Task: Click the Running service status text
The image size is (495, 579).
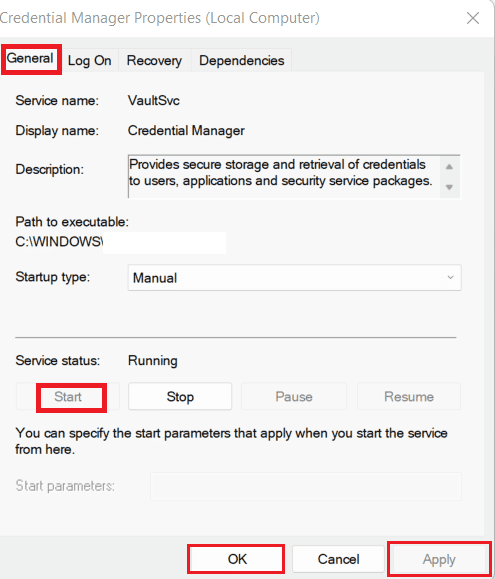Action: click(x=152, y=360)
